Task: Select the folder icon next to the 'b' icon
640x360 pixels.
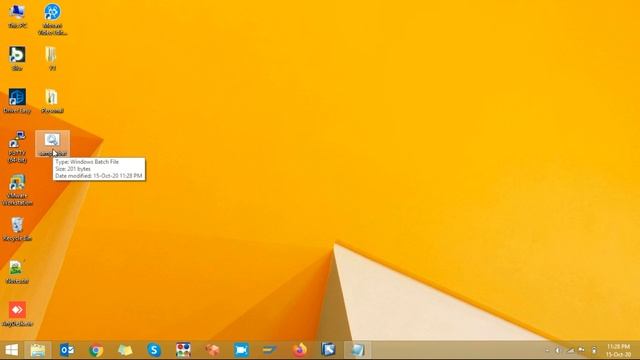Action: tap(51, 59)
